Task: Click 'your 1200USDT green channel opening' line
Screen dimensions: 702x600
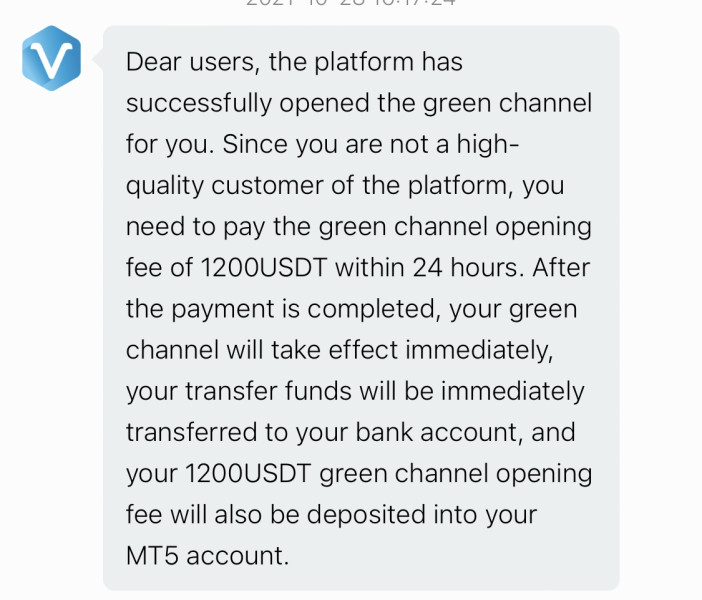Action: point(359,474)
